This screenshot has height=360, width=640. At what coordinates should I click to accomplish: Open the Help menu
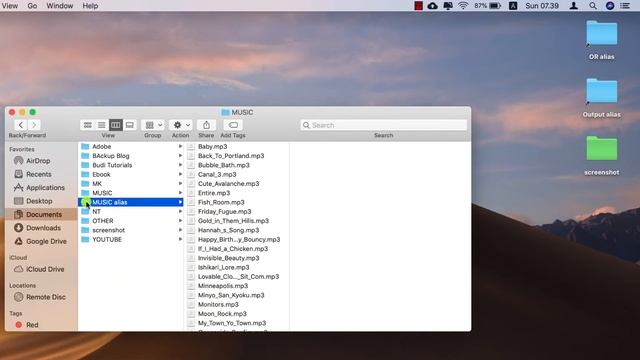pyautogui.click(x=90, y=6)
